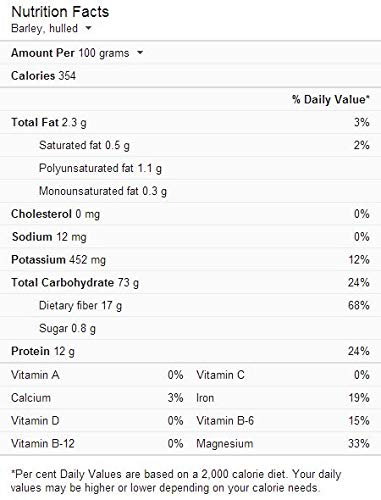Expand the 100 grams serving size dropdown
Image resolution: width=381 pixels, height=500 pixels.
[111, 53]
